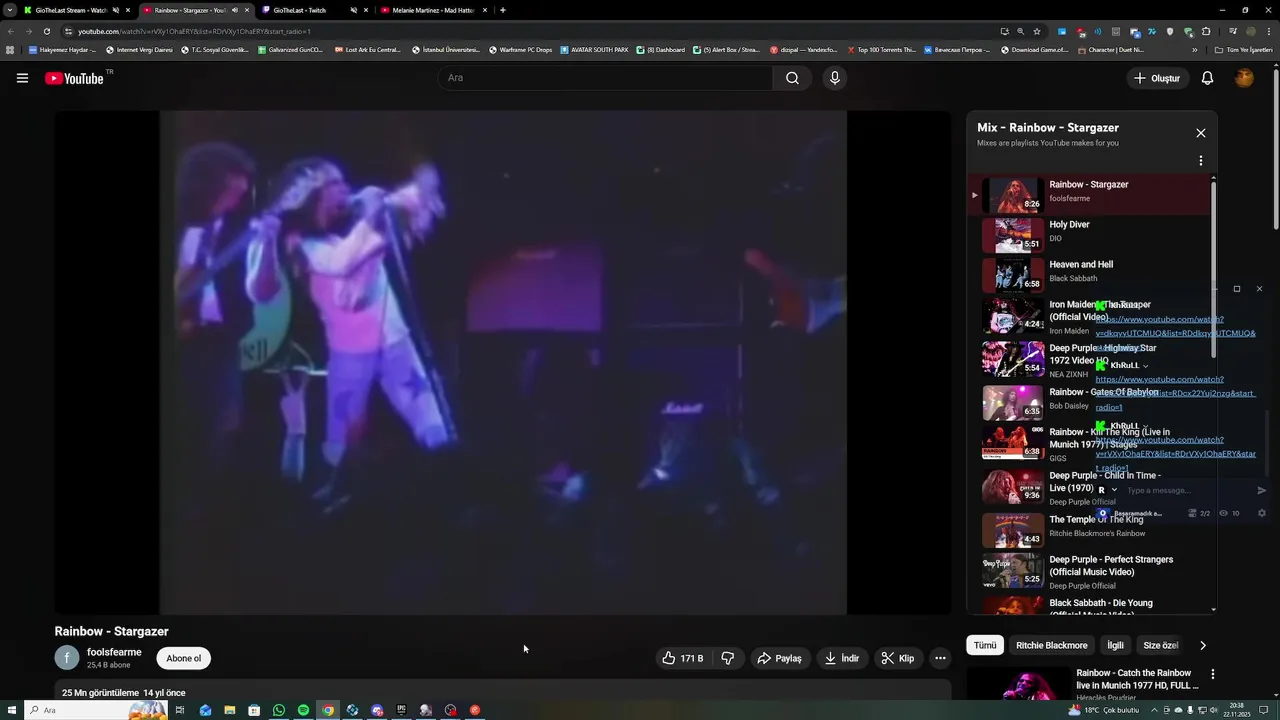Open the foolsfearme channel name link

pos(114,652)
